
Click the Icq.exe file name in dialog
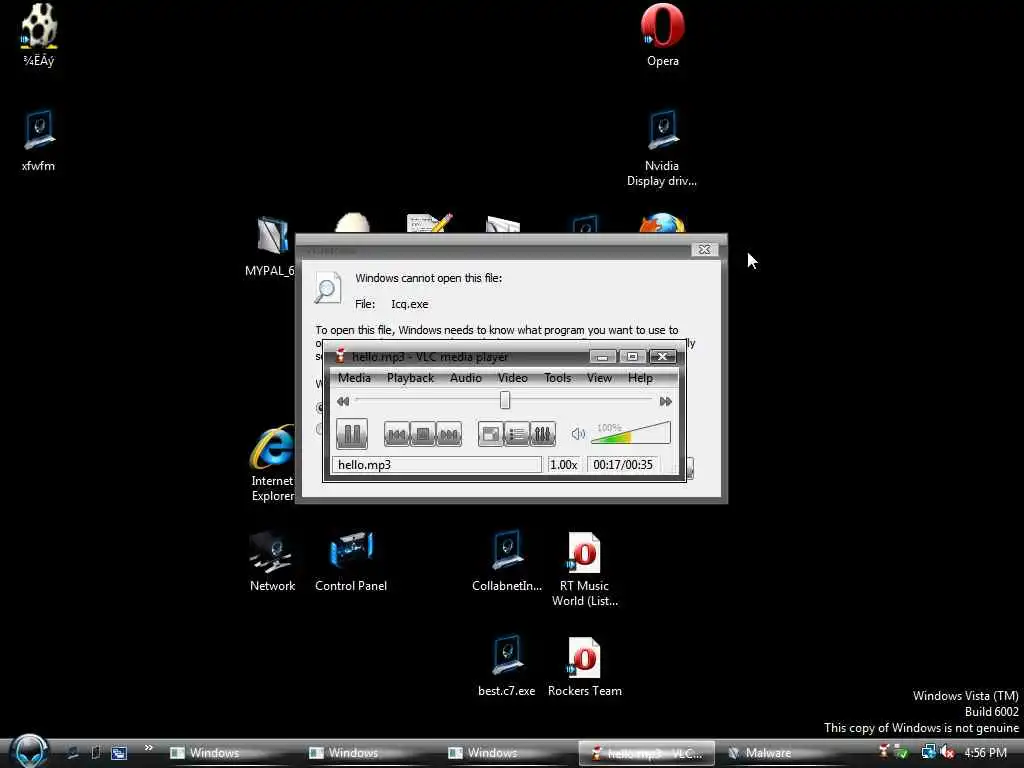(409, 304)
